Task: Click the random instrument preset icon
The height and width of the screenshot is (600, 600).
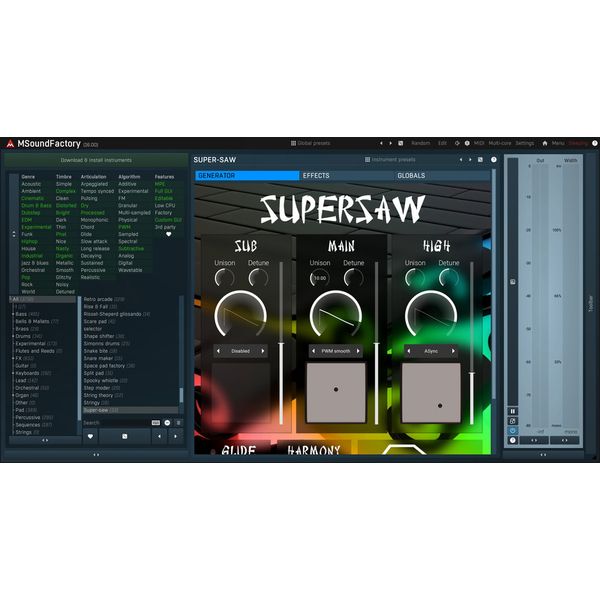Action: [x=480, y=160]
